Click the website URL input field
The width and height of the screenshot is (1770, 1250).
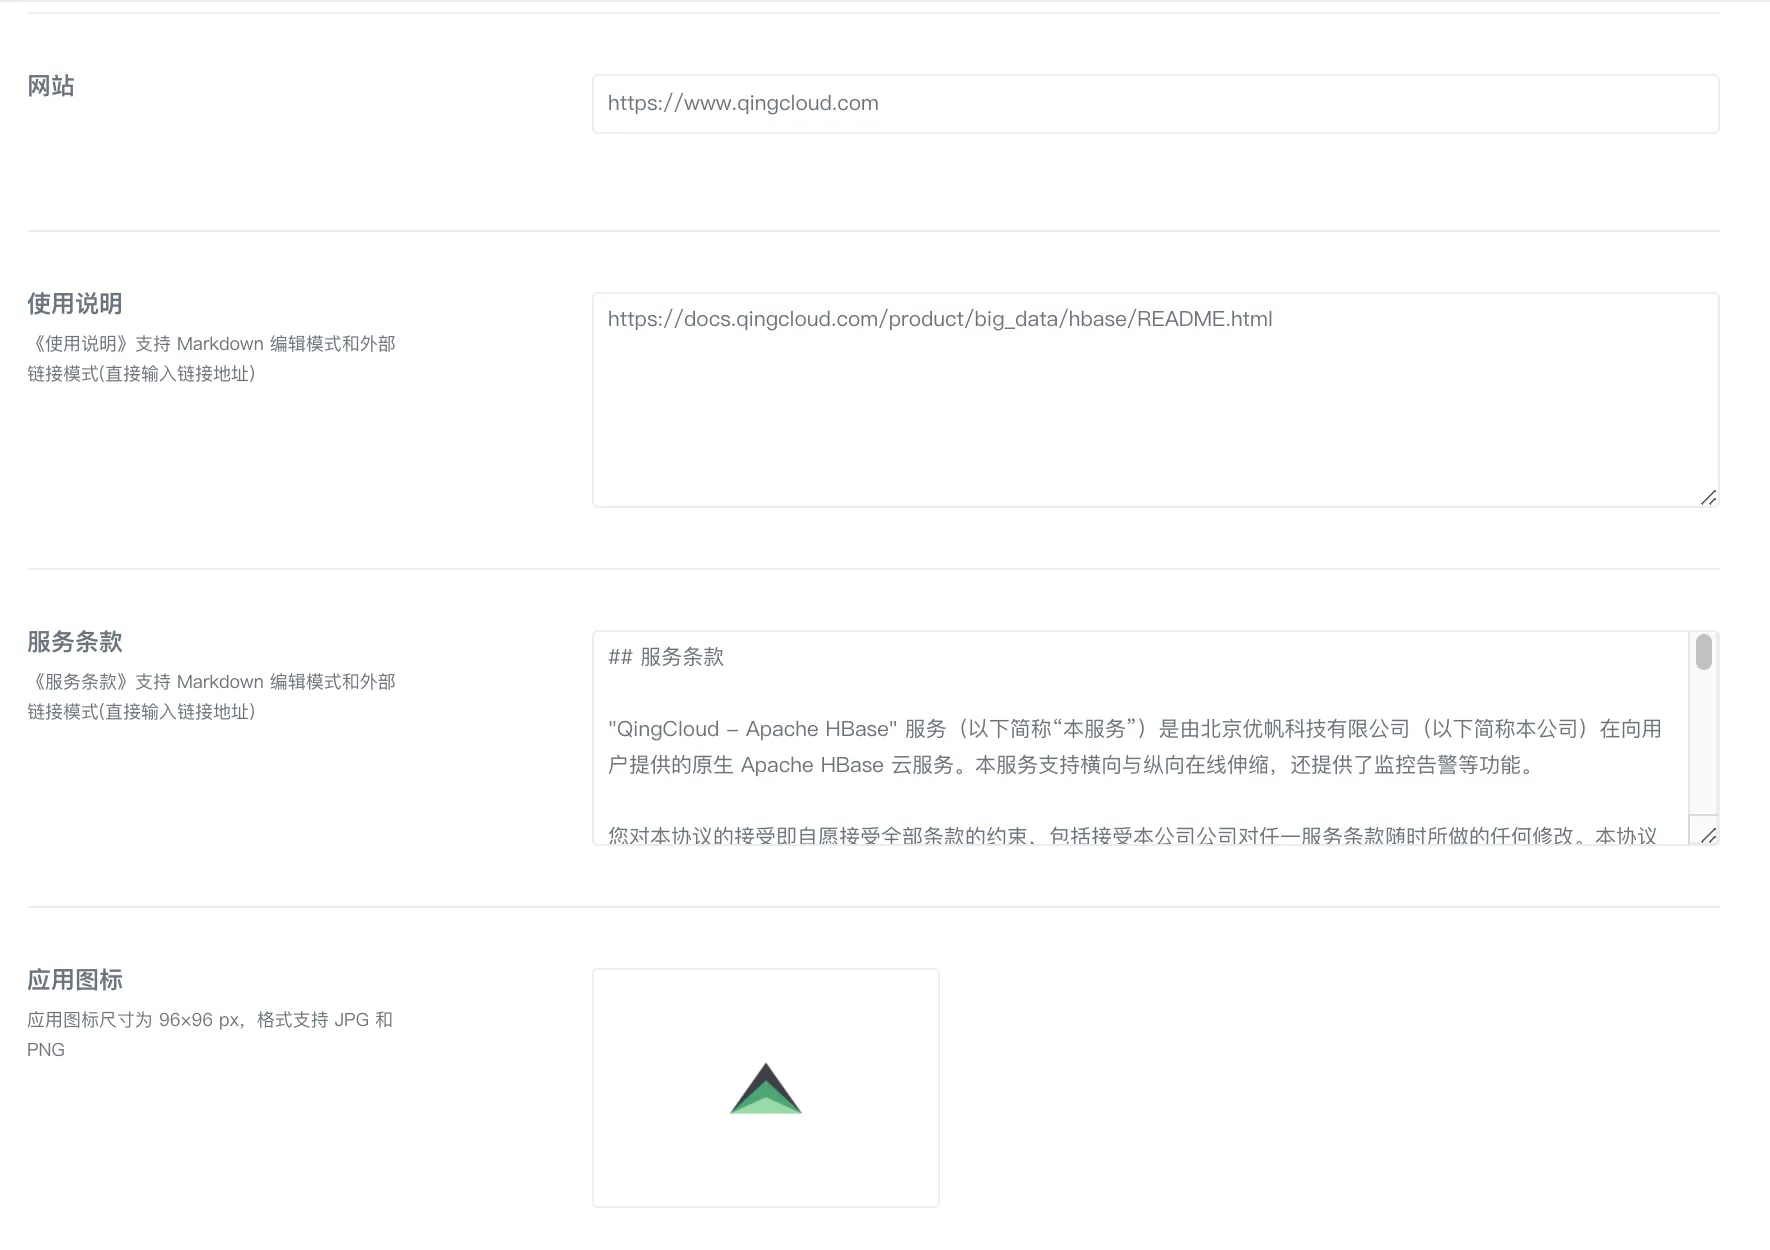point(1155,104)
